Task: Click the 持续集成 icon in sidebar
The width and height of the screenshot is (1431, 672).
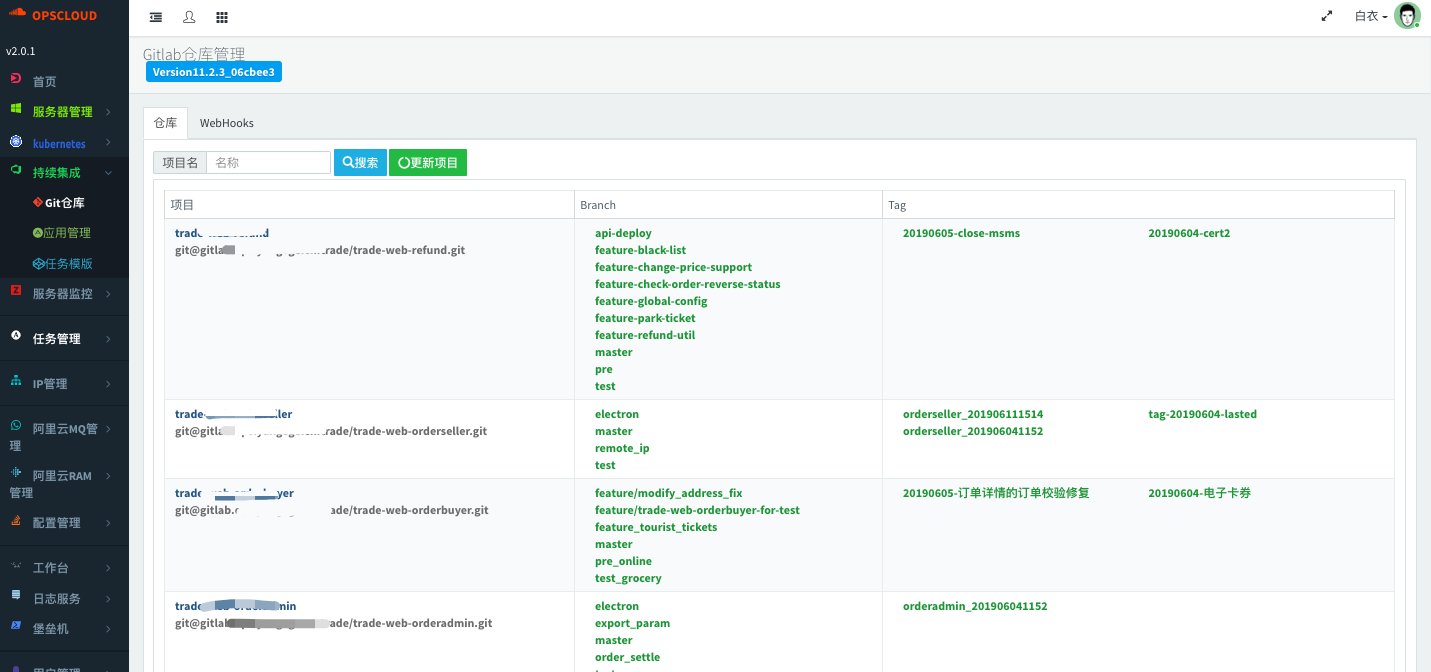Action: pyautogui.click(x=16, y=171)
